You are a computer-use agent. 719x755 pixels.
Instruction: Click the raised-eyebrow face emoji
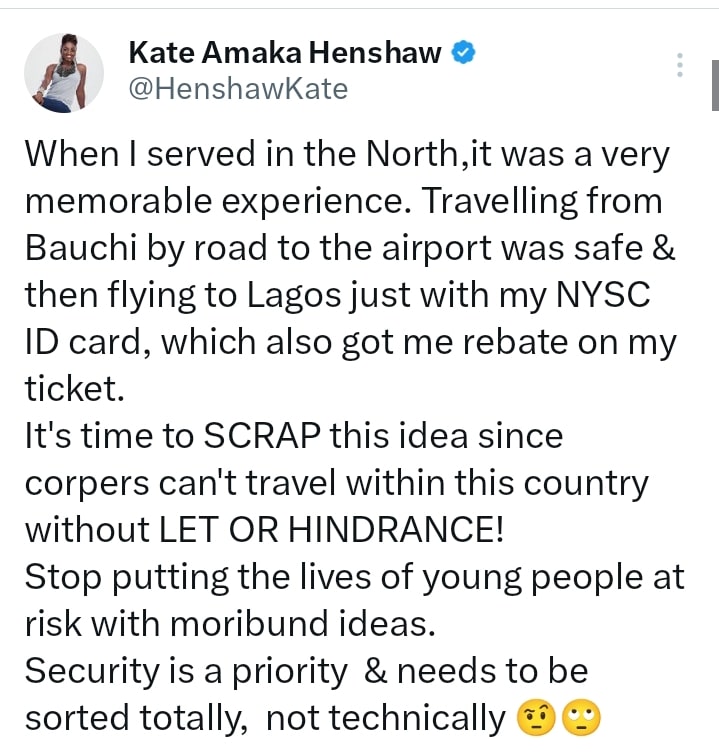pyautogui.click(x=537, y=717)
